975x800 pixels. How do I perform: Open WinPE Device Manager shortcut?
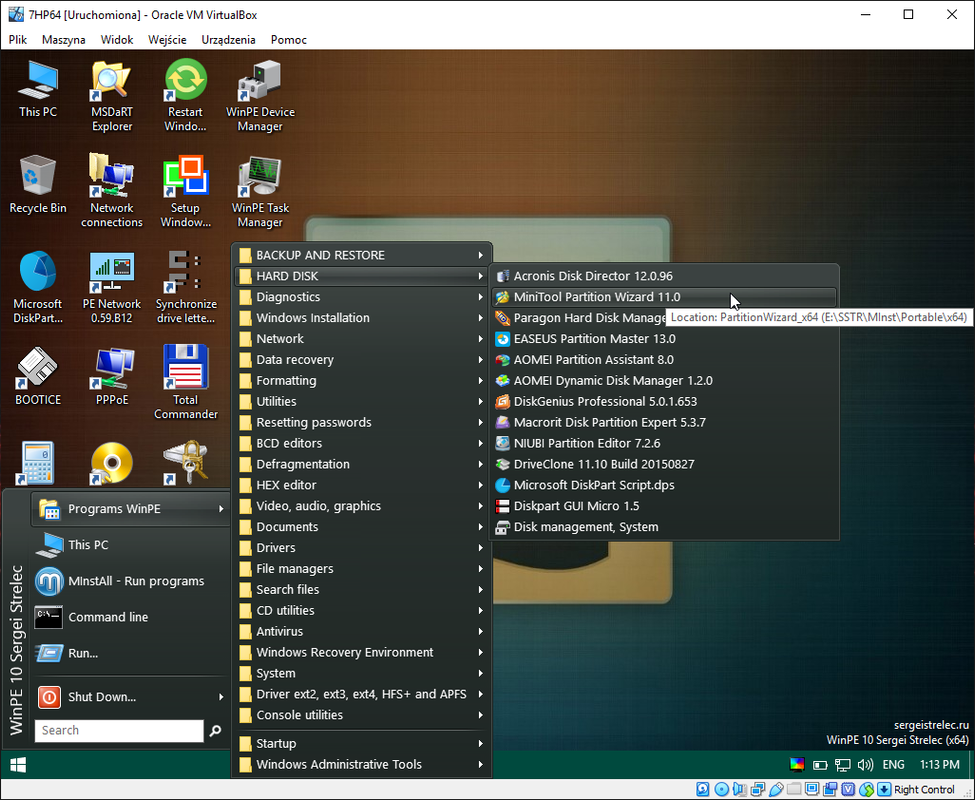[x=260, y=96]
